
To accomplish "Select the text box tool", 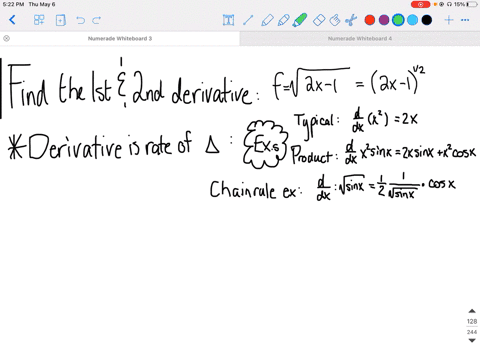I will [x=228, y=20].
